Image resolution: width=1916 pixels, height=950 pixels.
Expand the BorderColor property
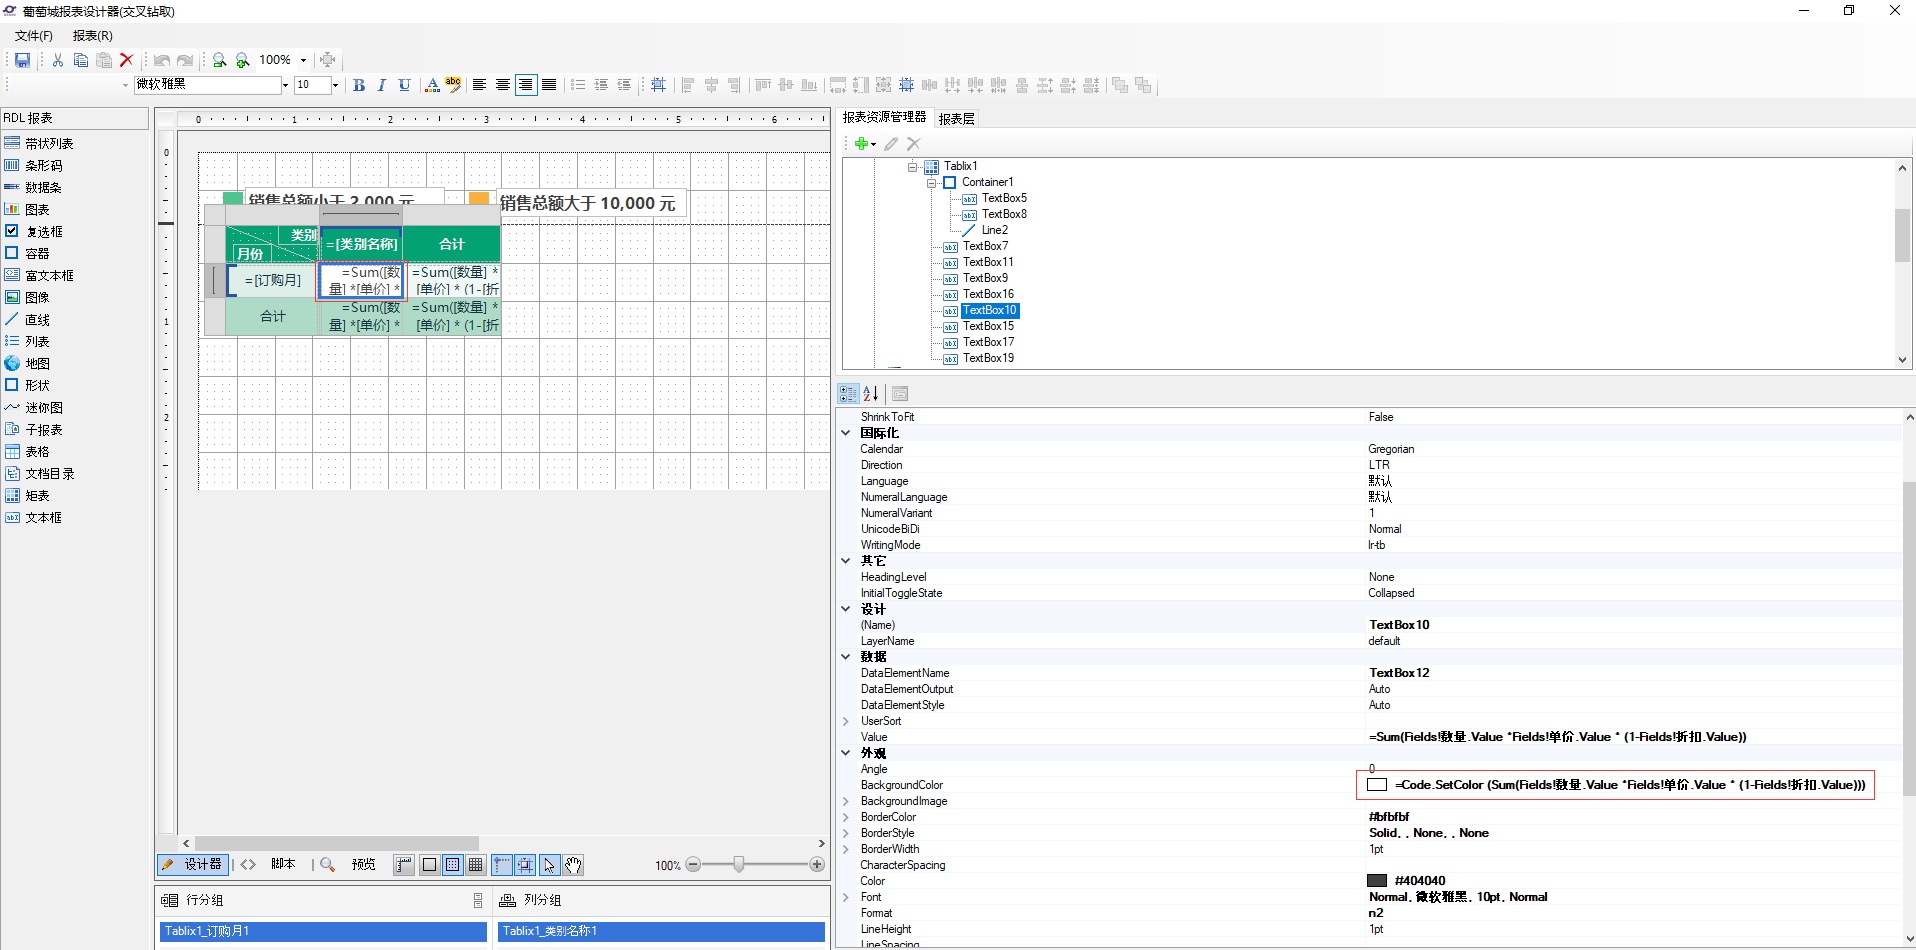click(846, 817)
